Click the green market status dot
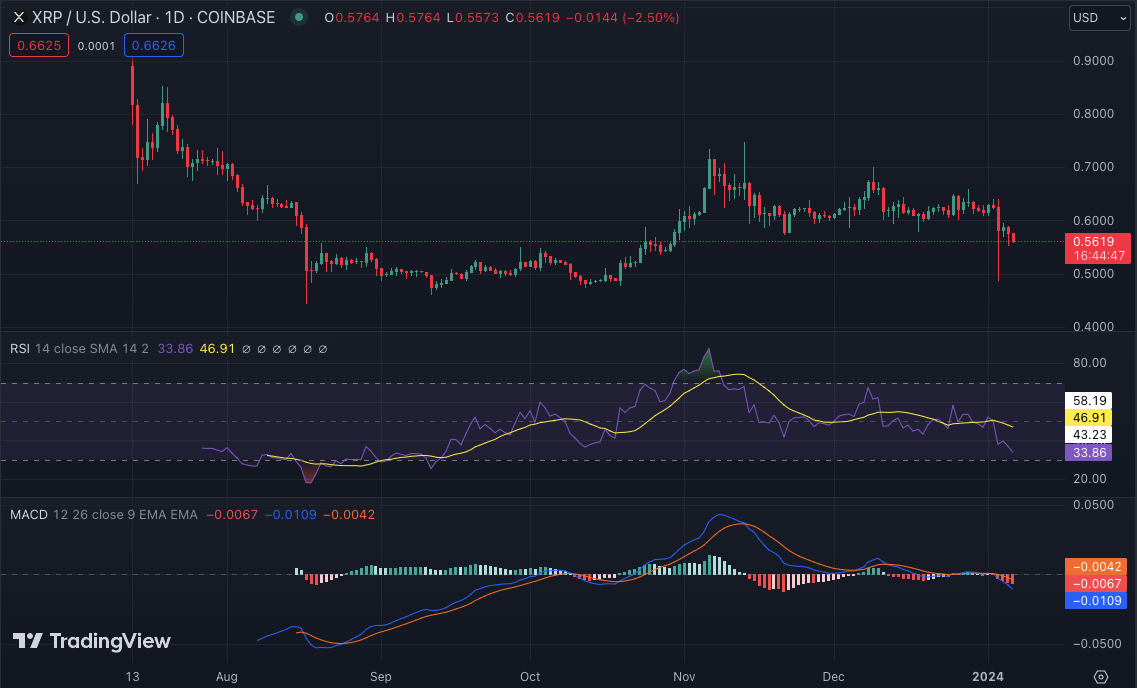Viewport: 1137px width, 688px height. pyautogui.click(x=298, y=18)
